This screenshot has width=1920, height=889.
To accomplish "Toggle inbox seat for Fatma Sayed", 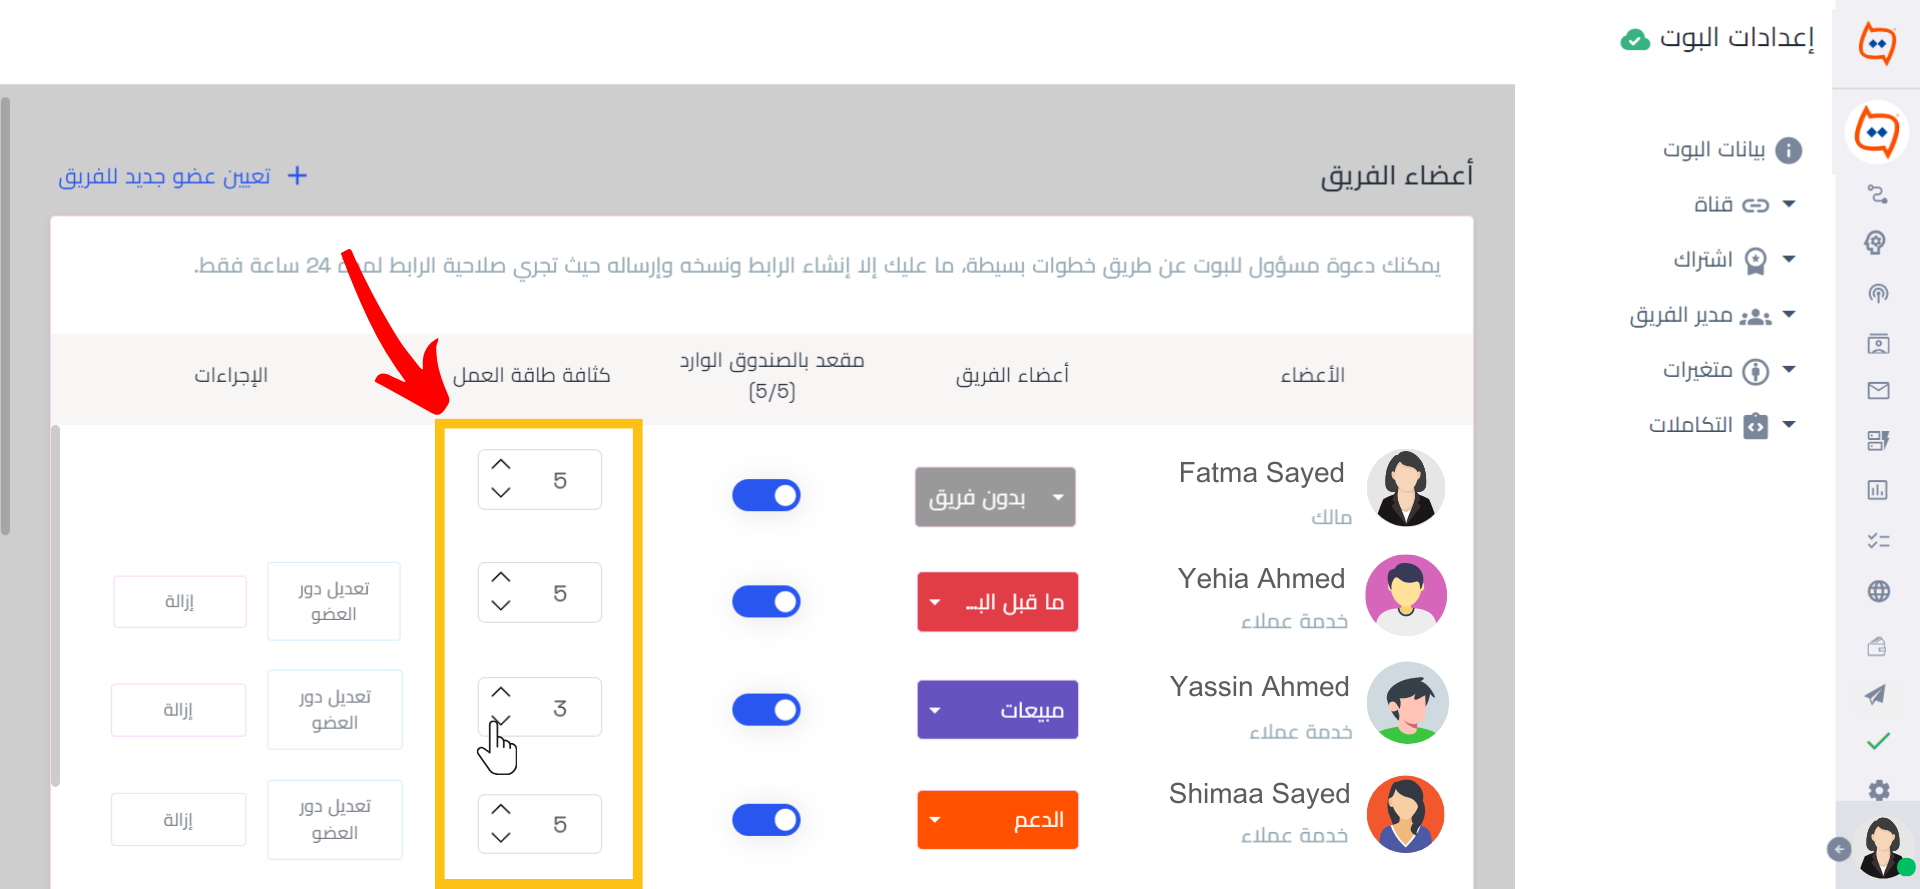I will (766, 495).
